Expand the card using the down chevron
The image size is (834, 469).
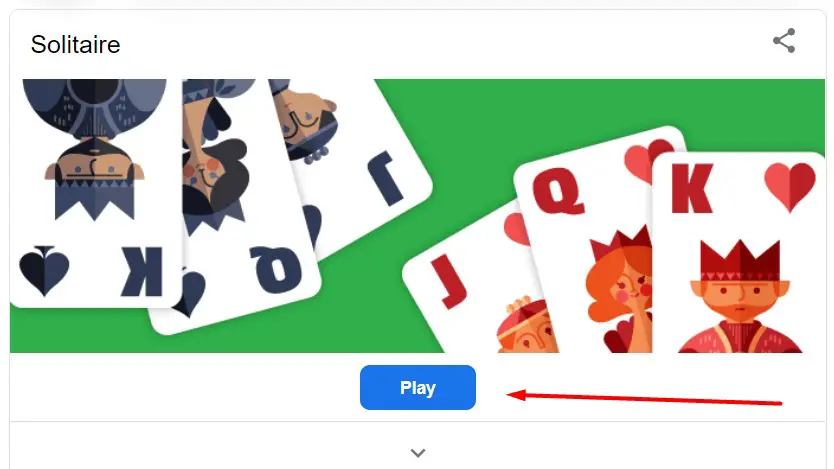418,453
